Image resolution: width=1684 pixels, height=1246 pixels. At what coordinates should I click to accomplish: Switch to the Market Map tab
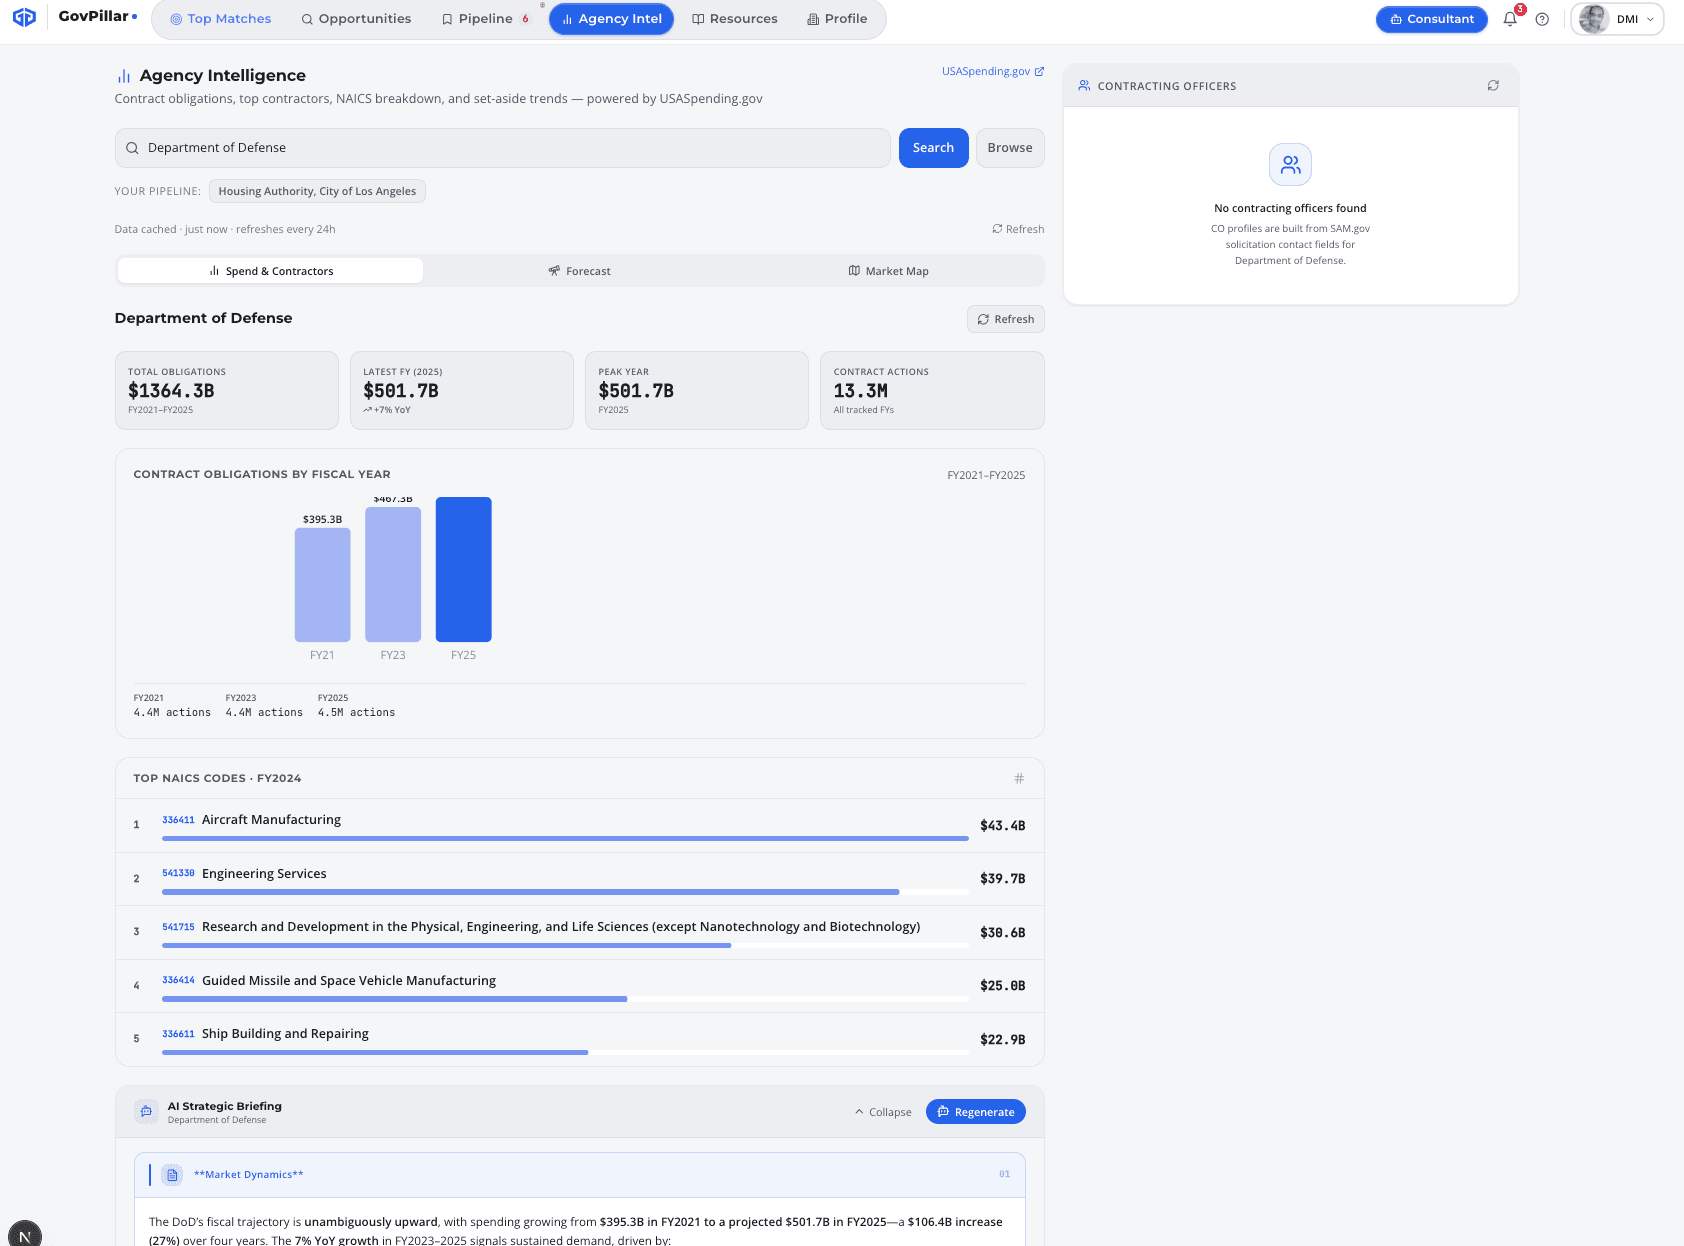888,271
